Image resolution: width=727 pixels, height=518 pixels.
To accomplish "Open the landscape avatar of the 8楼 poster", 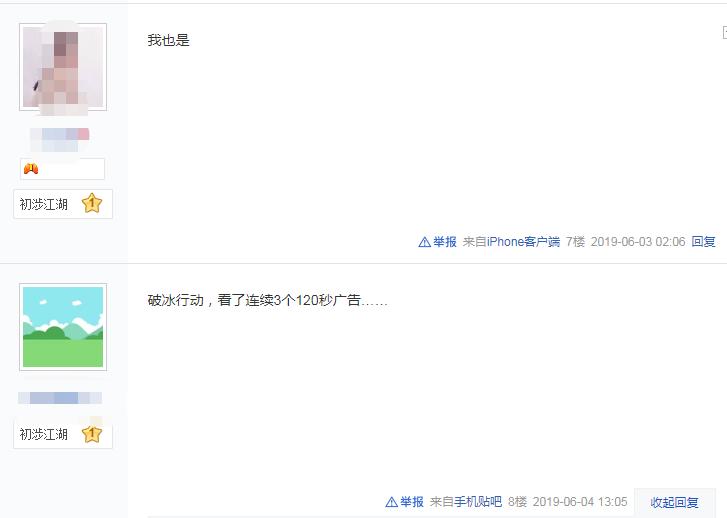I will [x=63, y=327].
